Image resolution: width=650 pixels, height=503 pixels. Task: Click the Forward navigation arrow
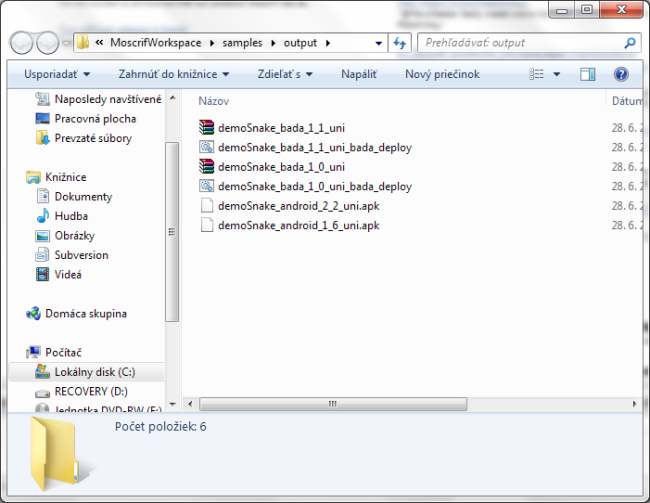click(48, 43)
